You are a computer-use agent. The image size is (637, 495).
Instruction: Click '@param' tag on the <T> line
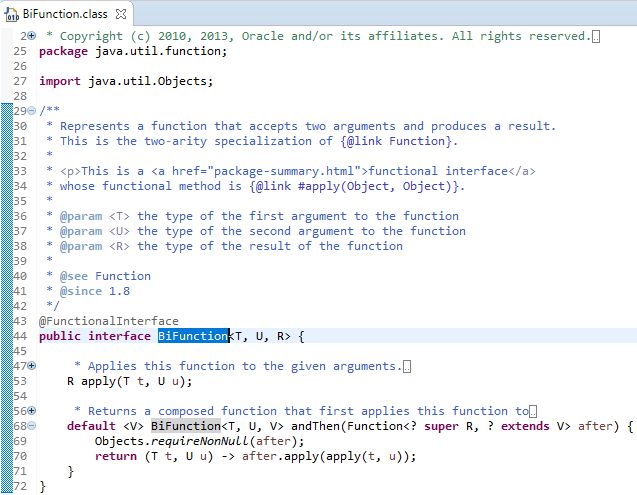[81, 216]
